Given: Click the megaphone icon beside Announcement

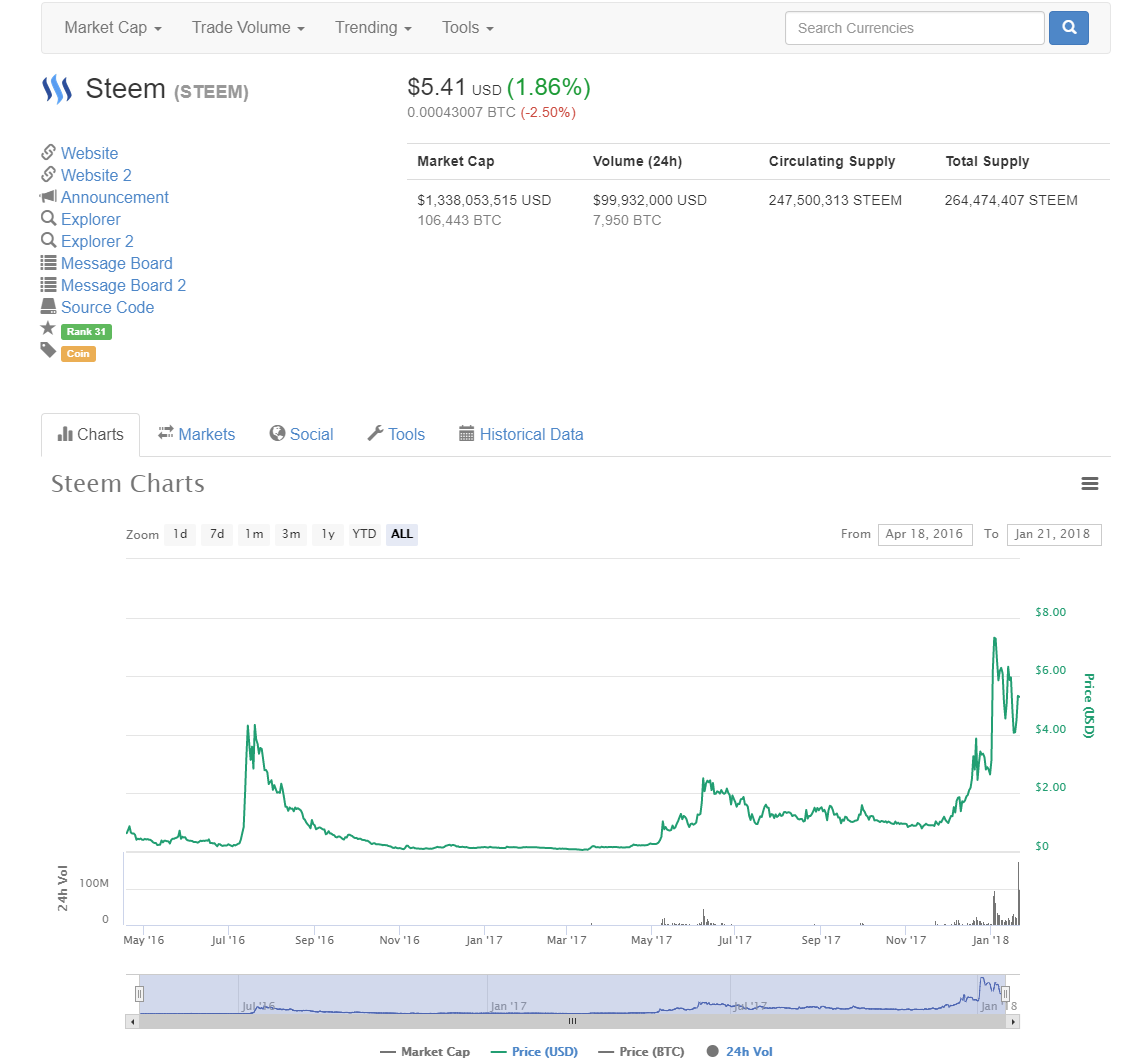Looking at the screenshot, I should [x=48, y=197].
